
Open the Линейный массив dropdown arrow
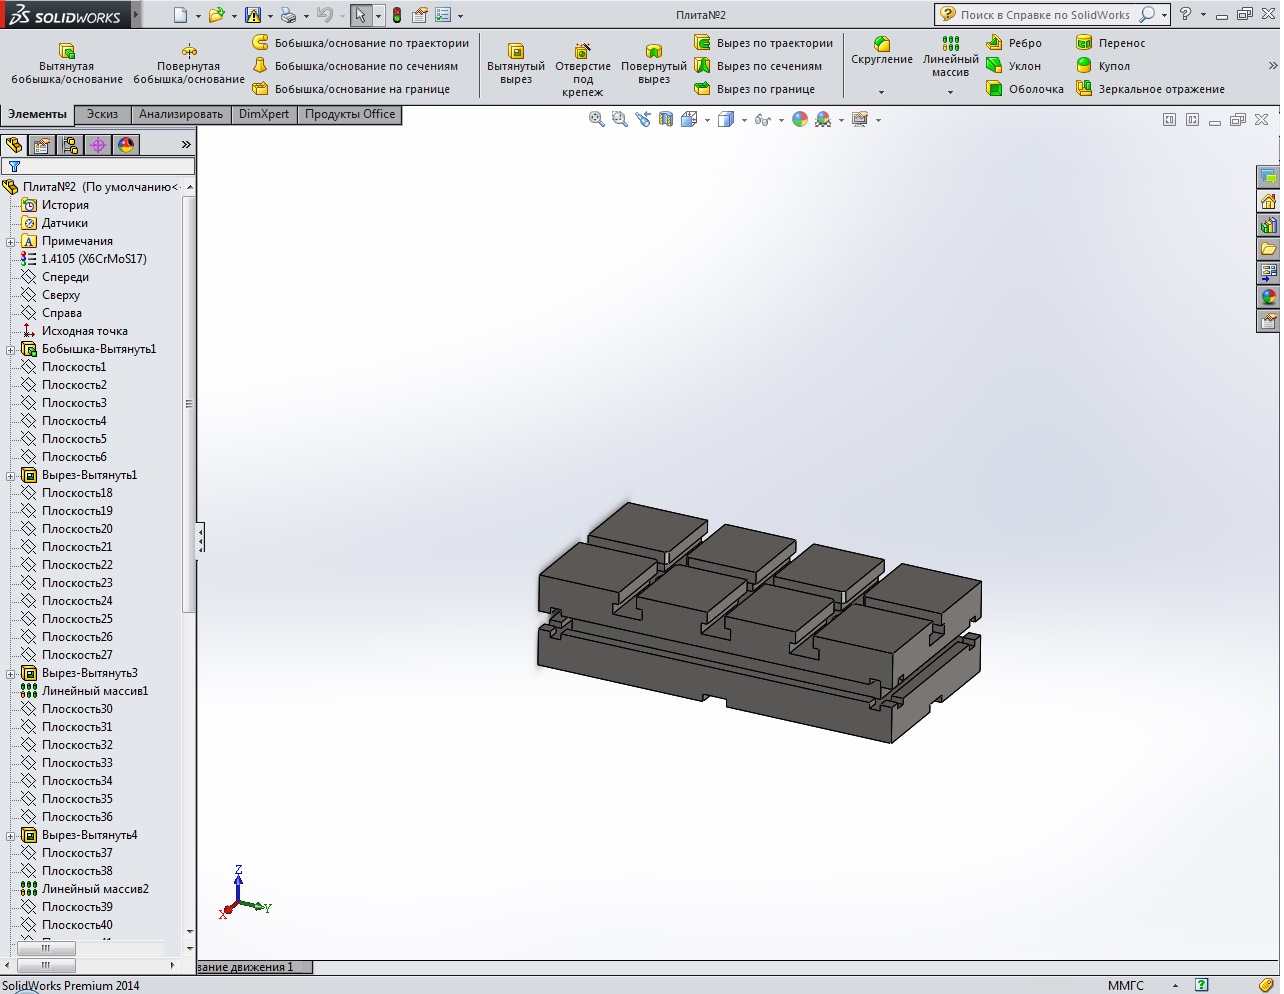pos(950,92)
